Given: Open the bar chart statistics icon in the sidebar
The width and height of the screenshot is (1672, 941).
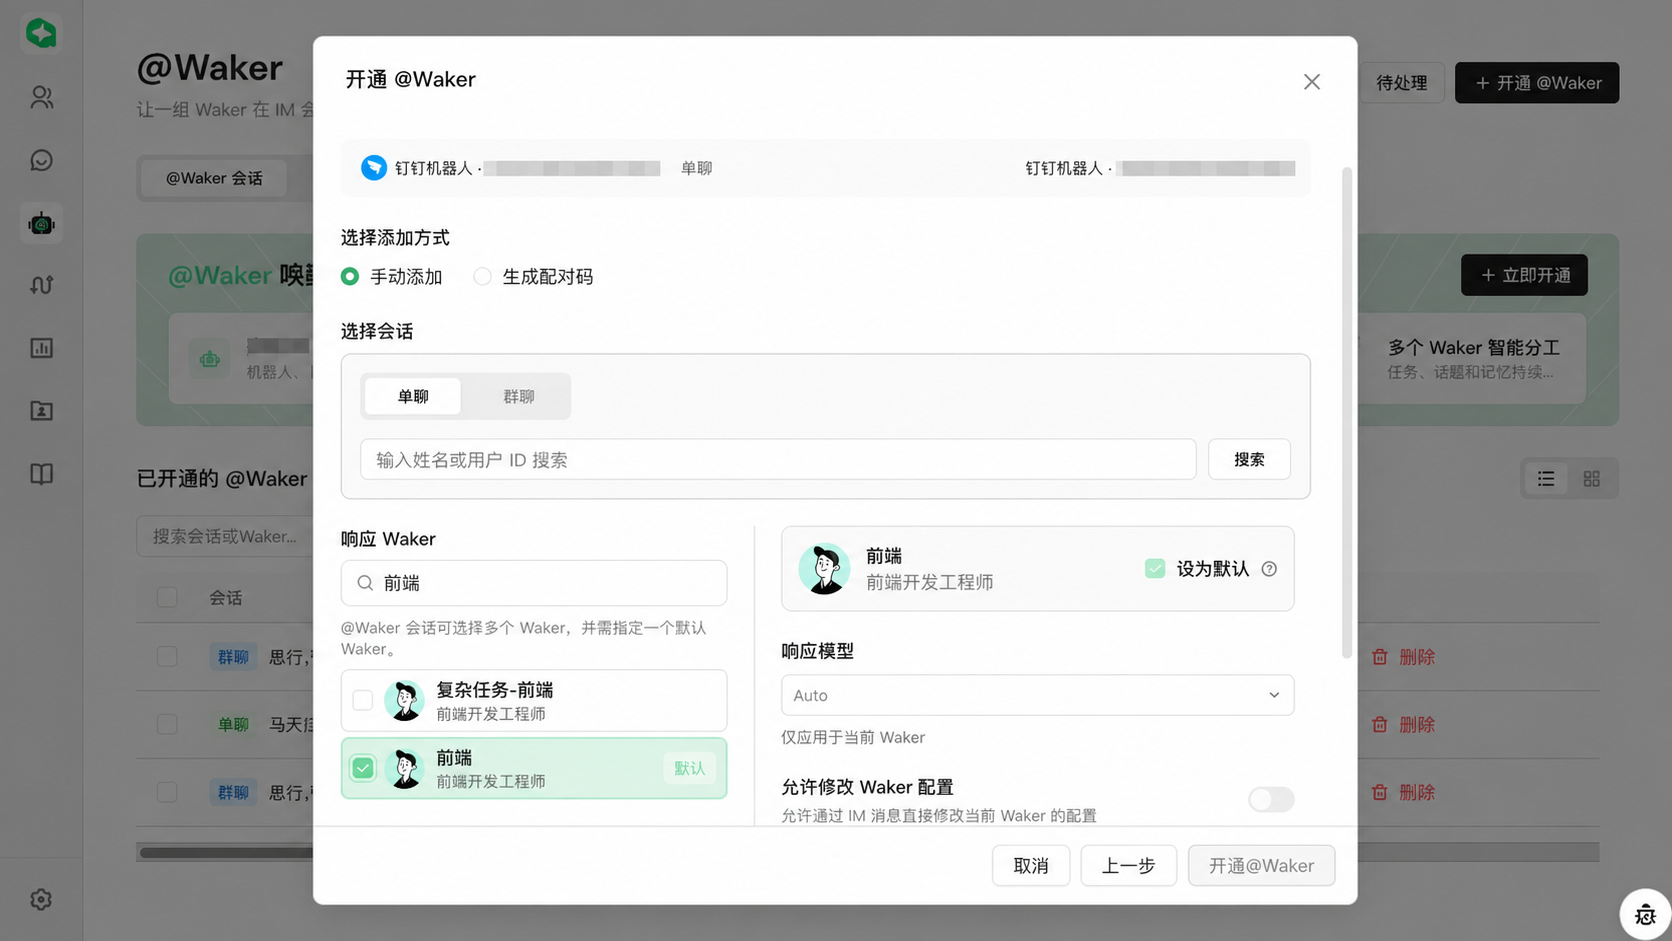Looking at the screenshot, I should click(41, 348).
